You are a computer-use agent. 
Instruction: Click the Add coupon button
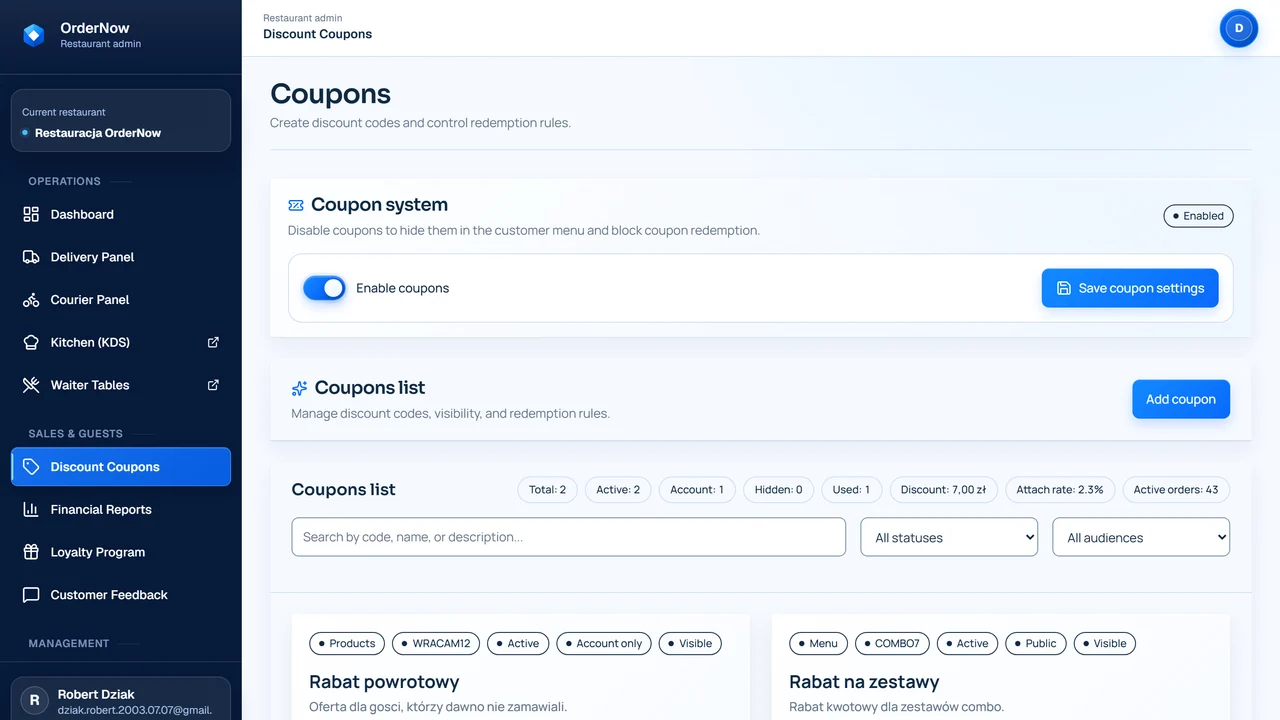(1181, 399)
